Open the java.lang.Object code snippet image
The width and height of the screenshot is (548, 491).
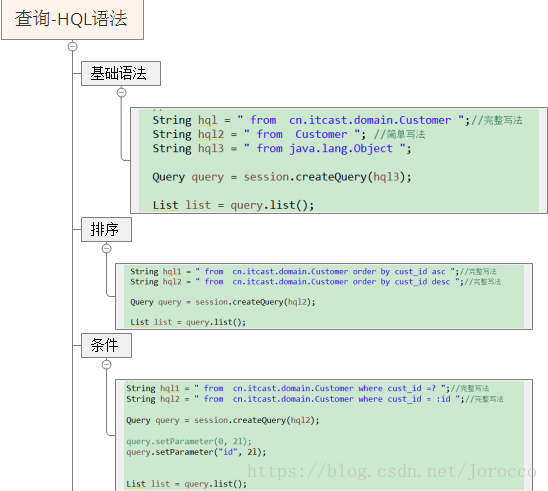tap(339, 160)
